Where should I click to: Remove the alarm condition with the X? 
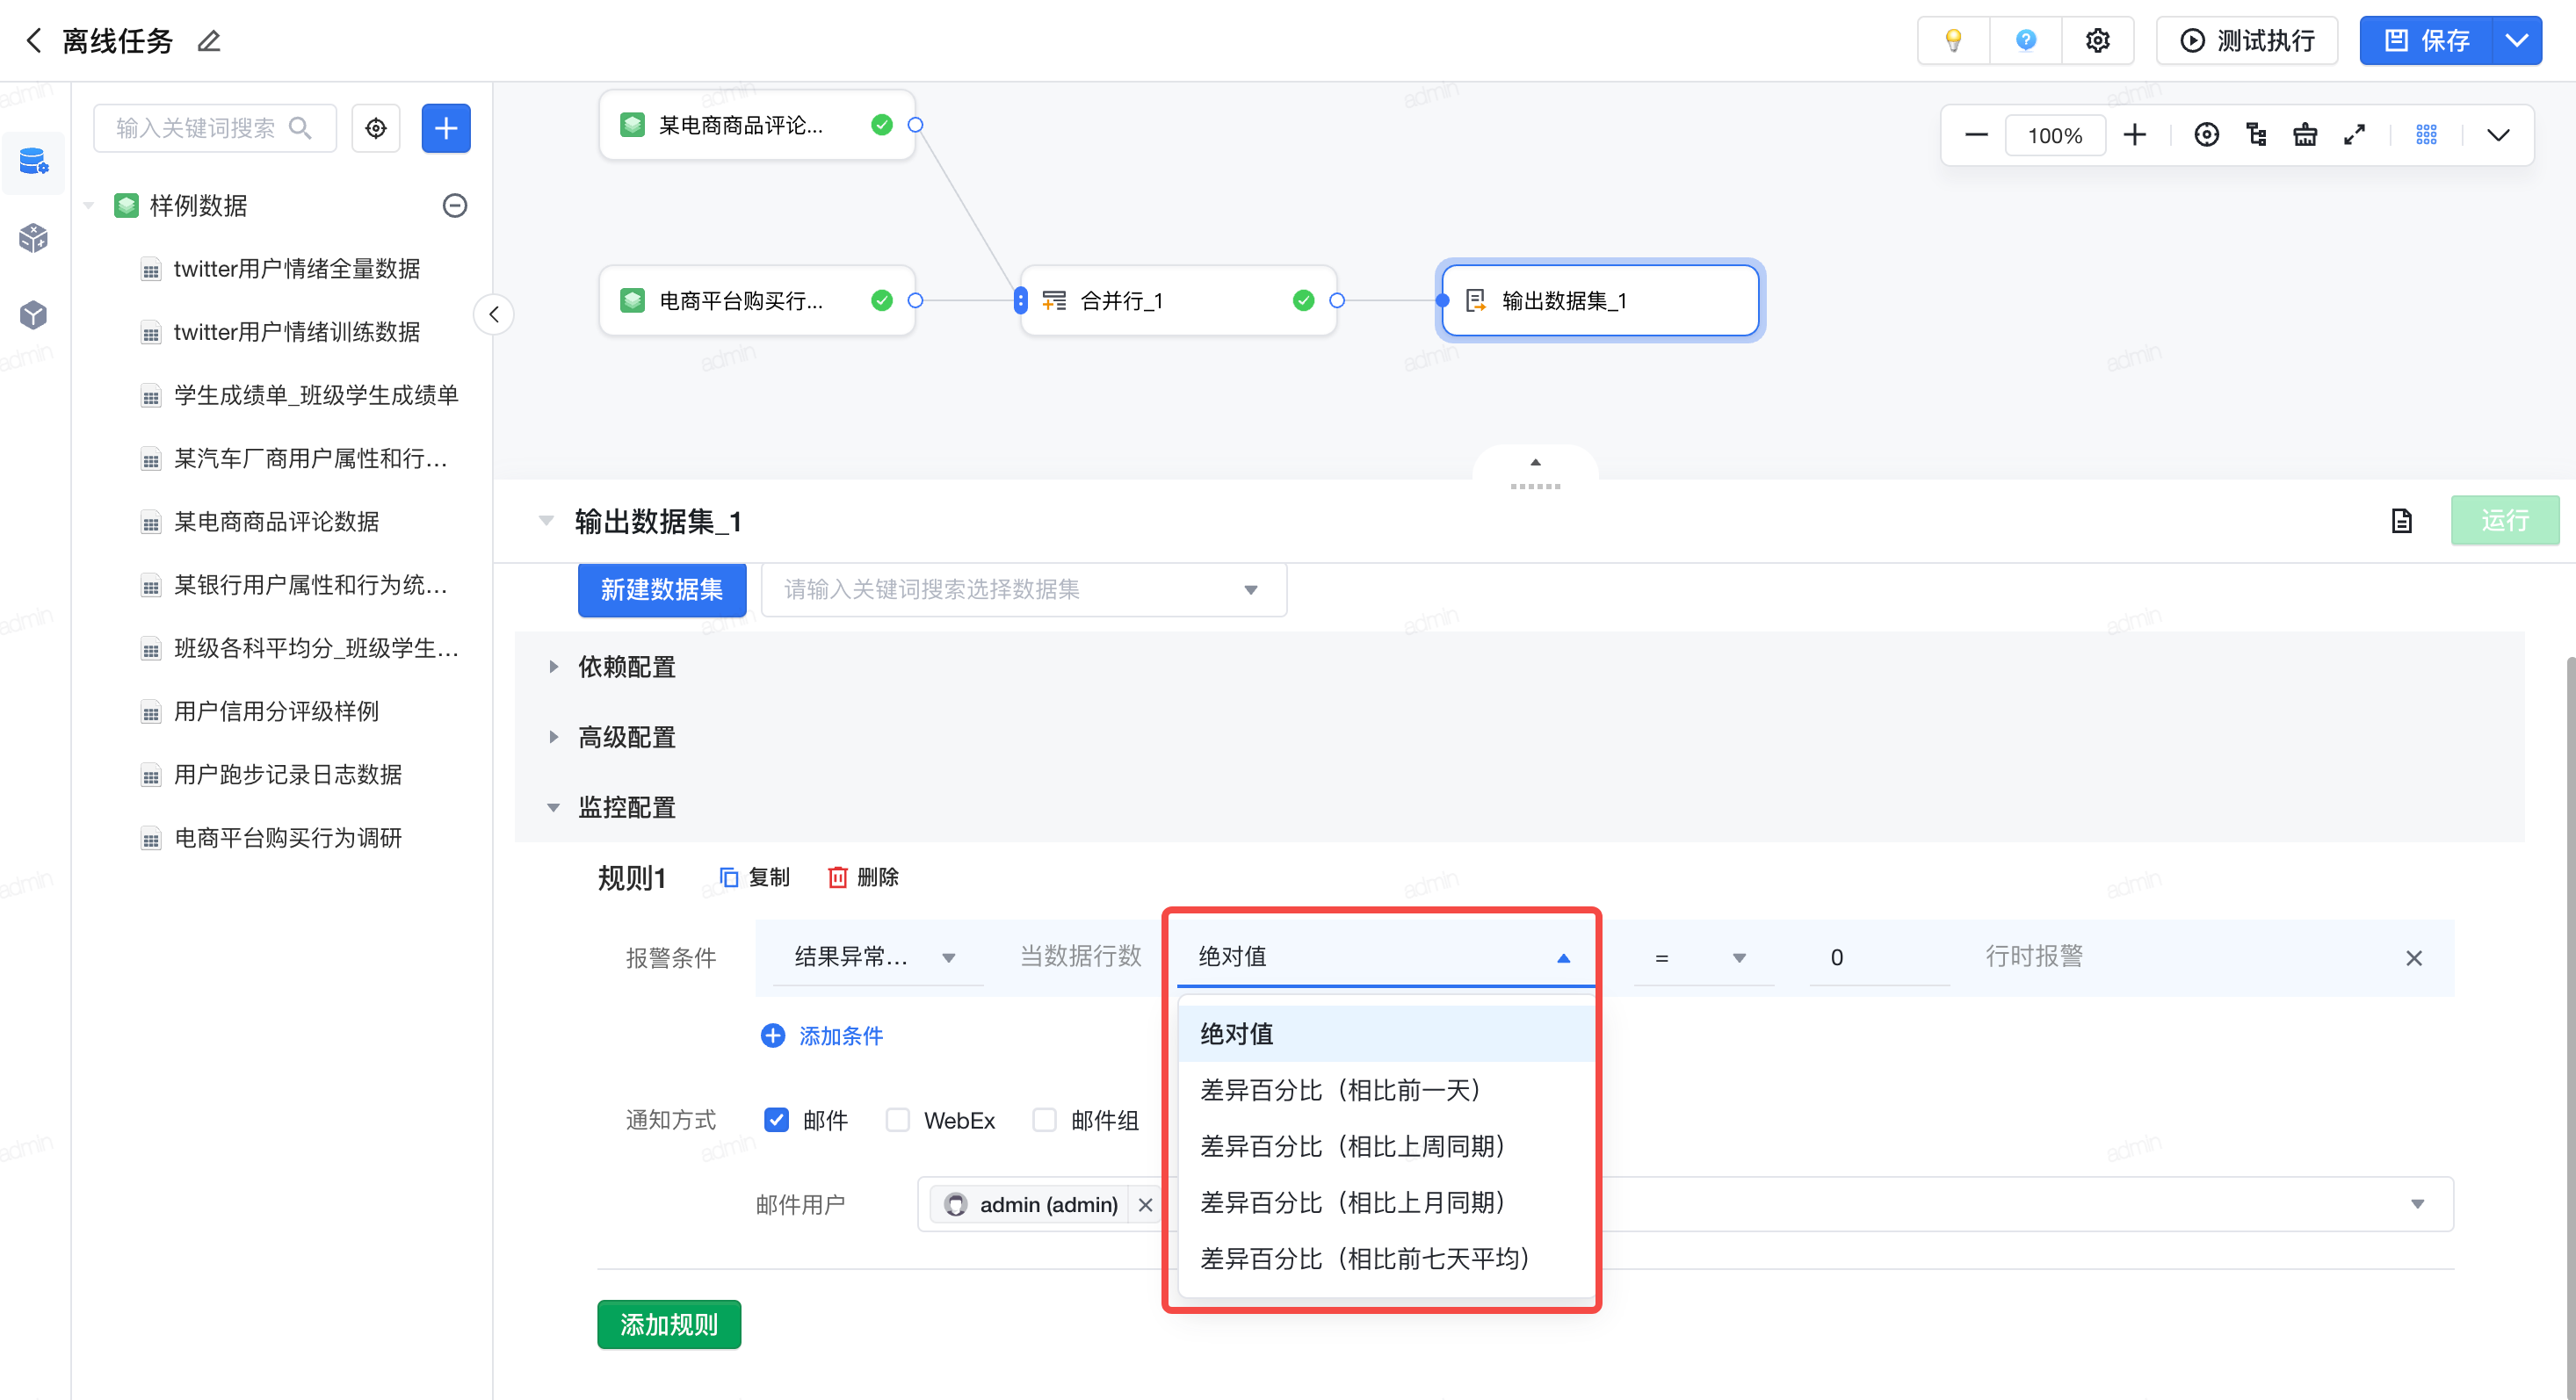click(x=2413, y=958)
